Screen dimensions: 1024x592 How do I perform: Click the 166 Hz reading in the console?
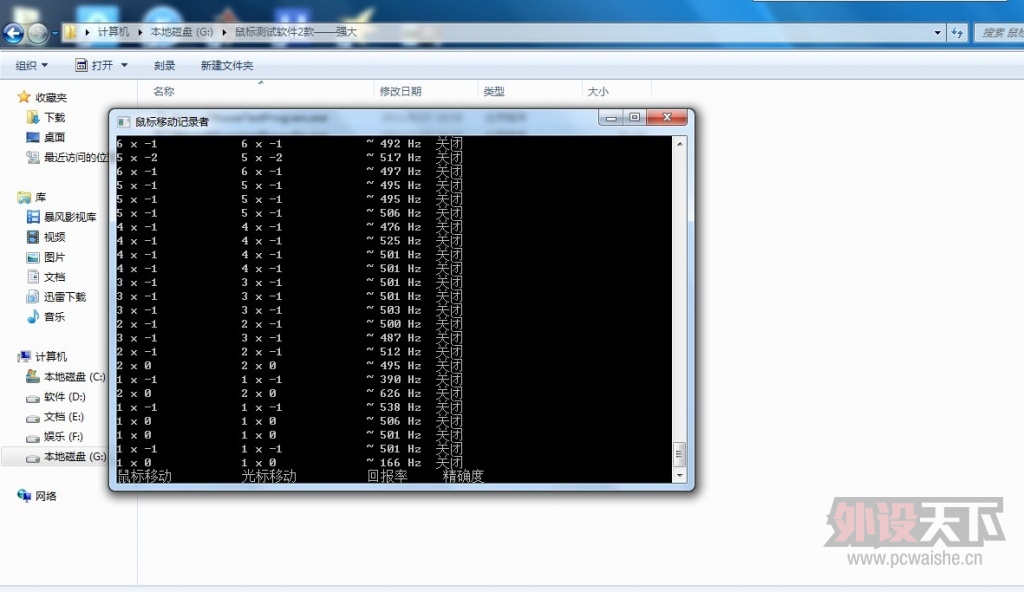tap(400, 463)
